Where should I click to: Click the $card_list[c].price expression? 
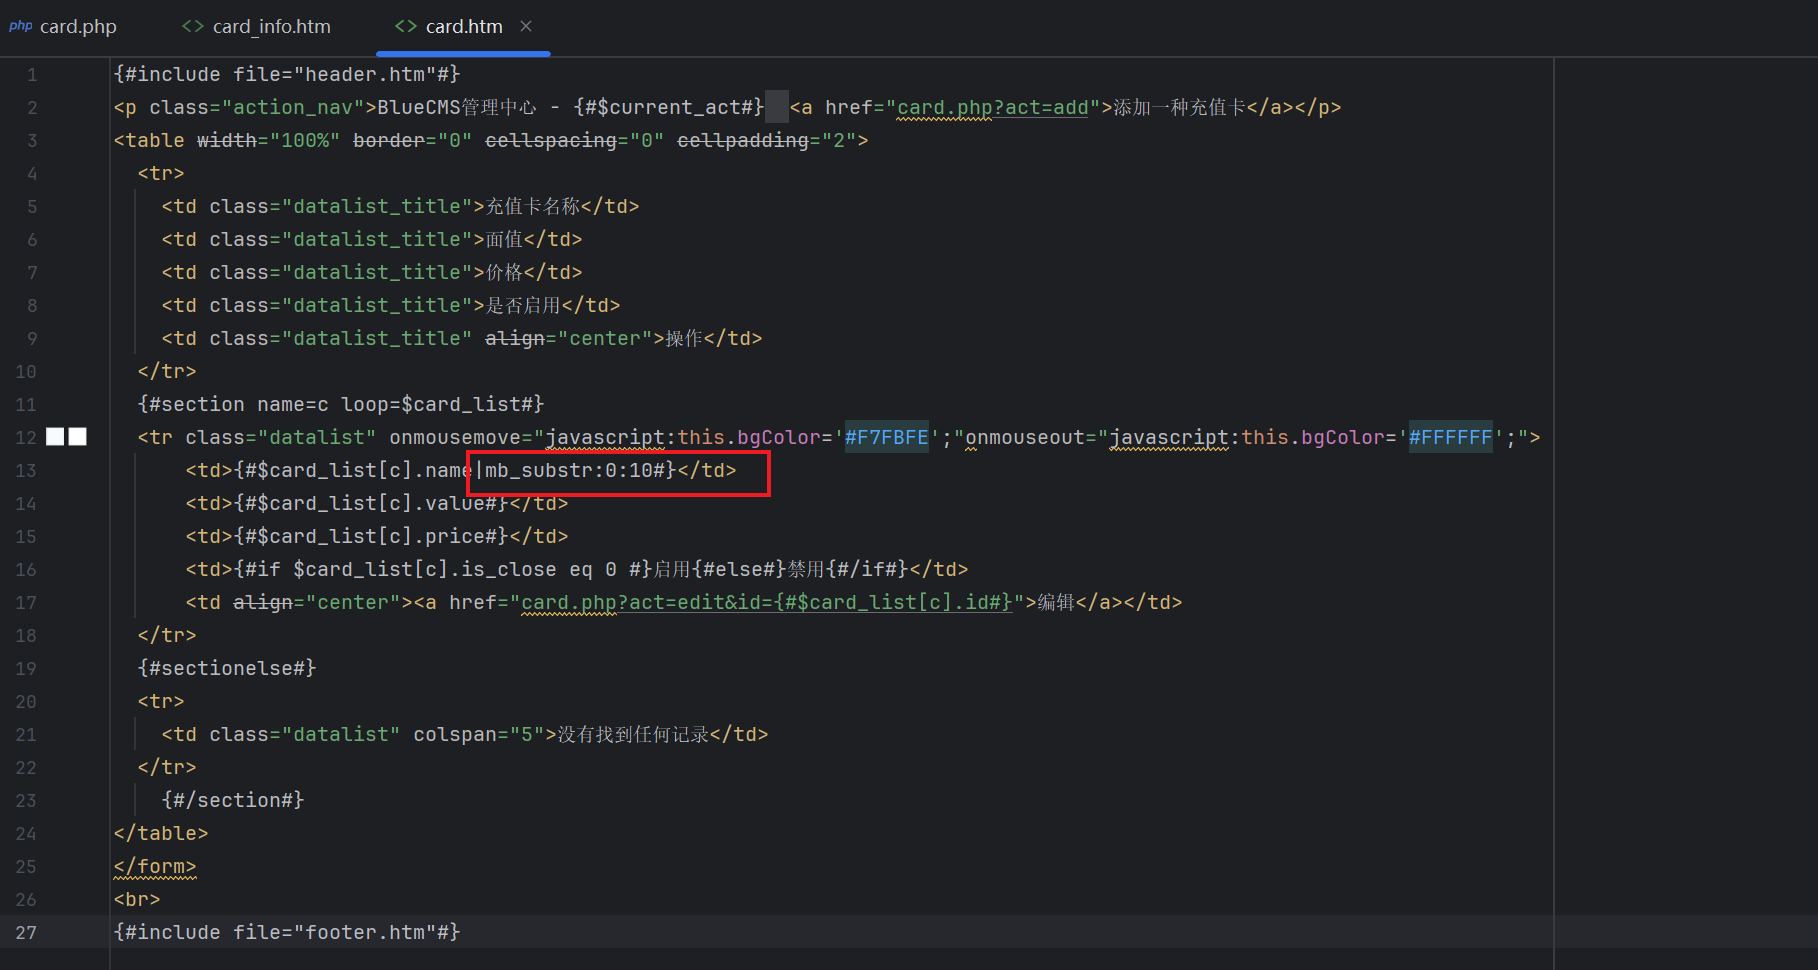[x=371, y=536]
